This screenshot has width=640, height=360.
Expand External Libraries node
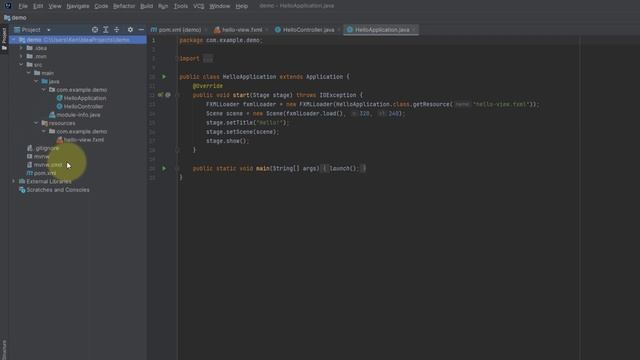click(x=13, y=181)
